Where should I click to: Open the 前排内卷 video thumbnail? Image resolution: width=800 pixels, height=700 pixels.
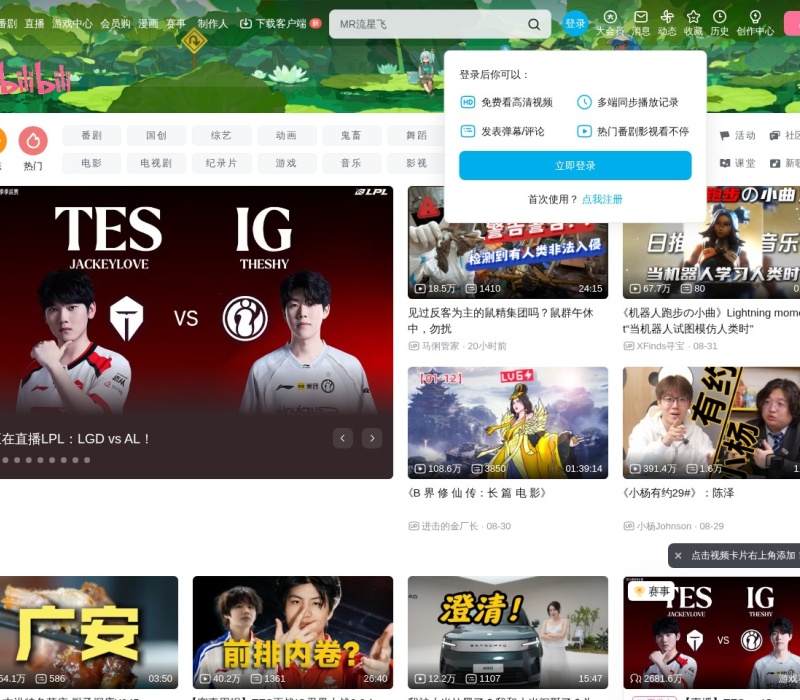[x=293, y=633]
